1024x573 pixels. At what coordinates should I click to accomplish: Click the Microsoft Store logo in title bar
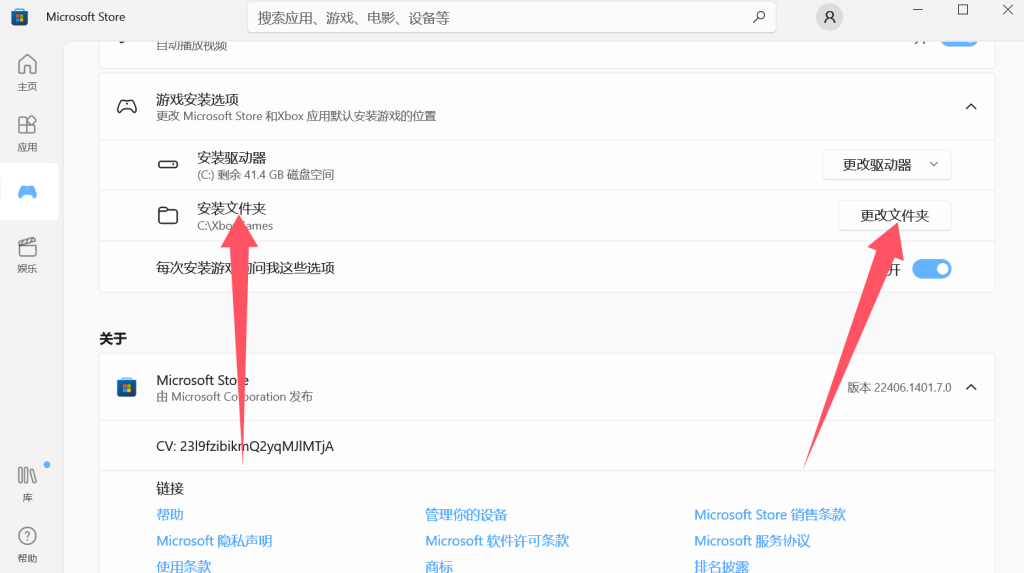pos(20,17)
